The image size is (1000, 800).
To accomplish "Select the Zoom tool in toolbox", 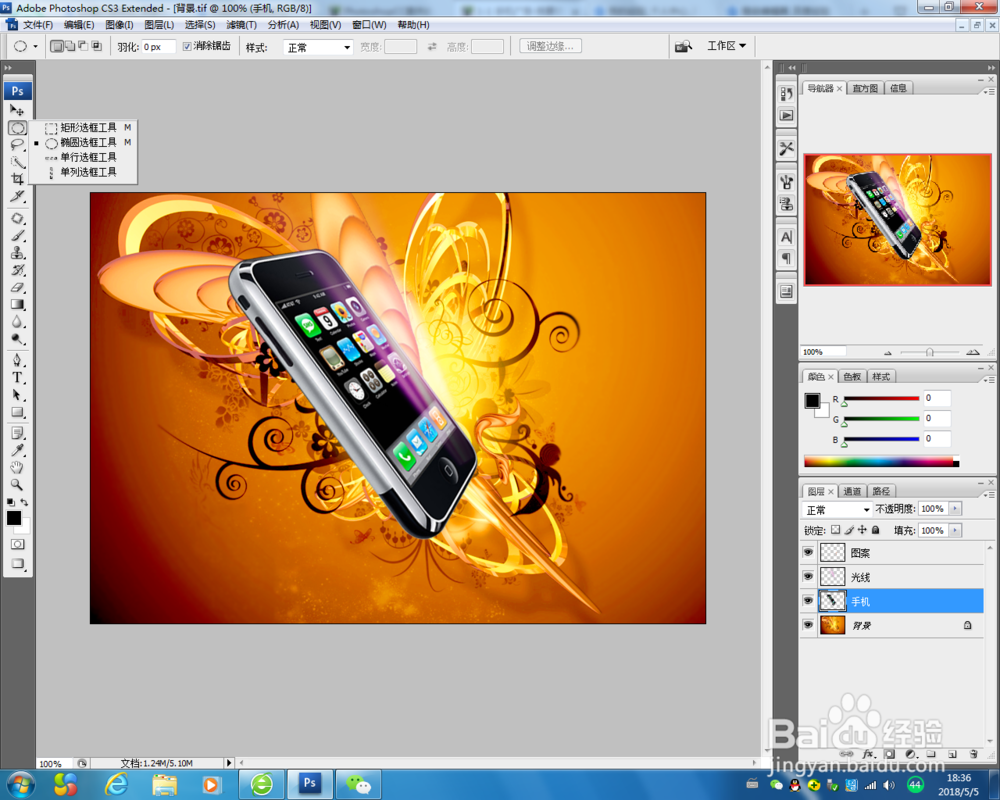I will (17, 485).
